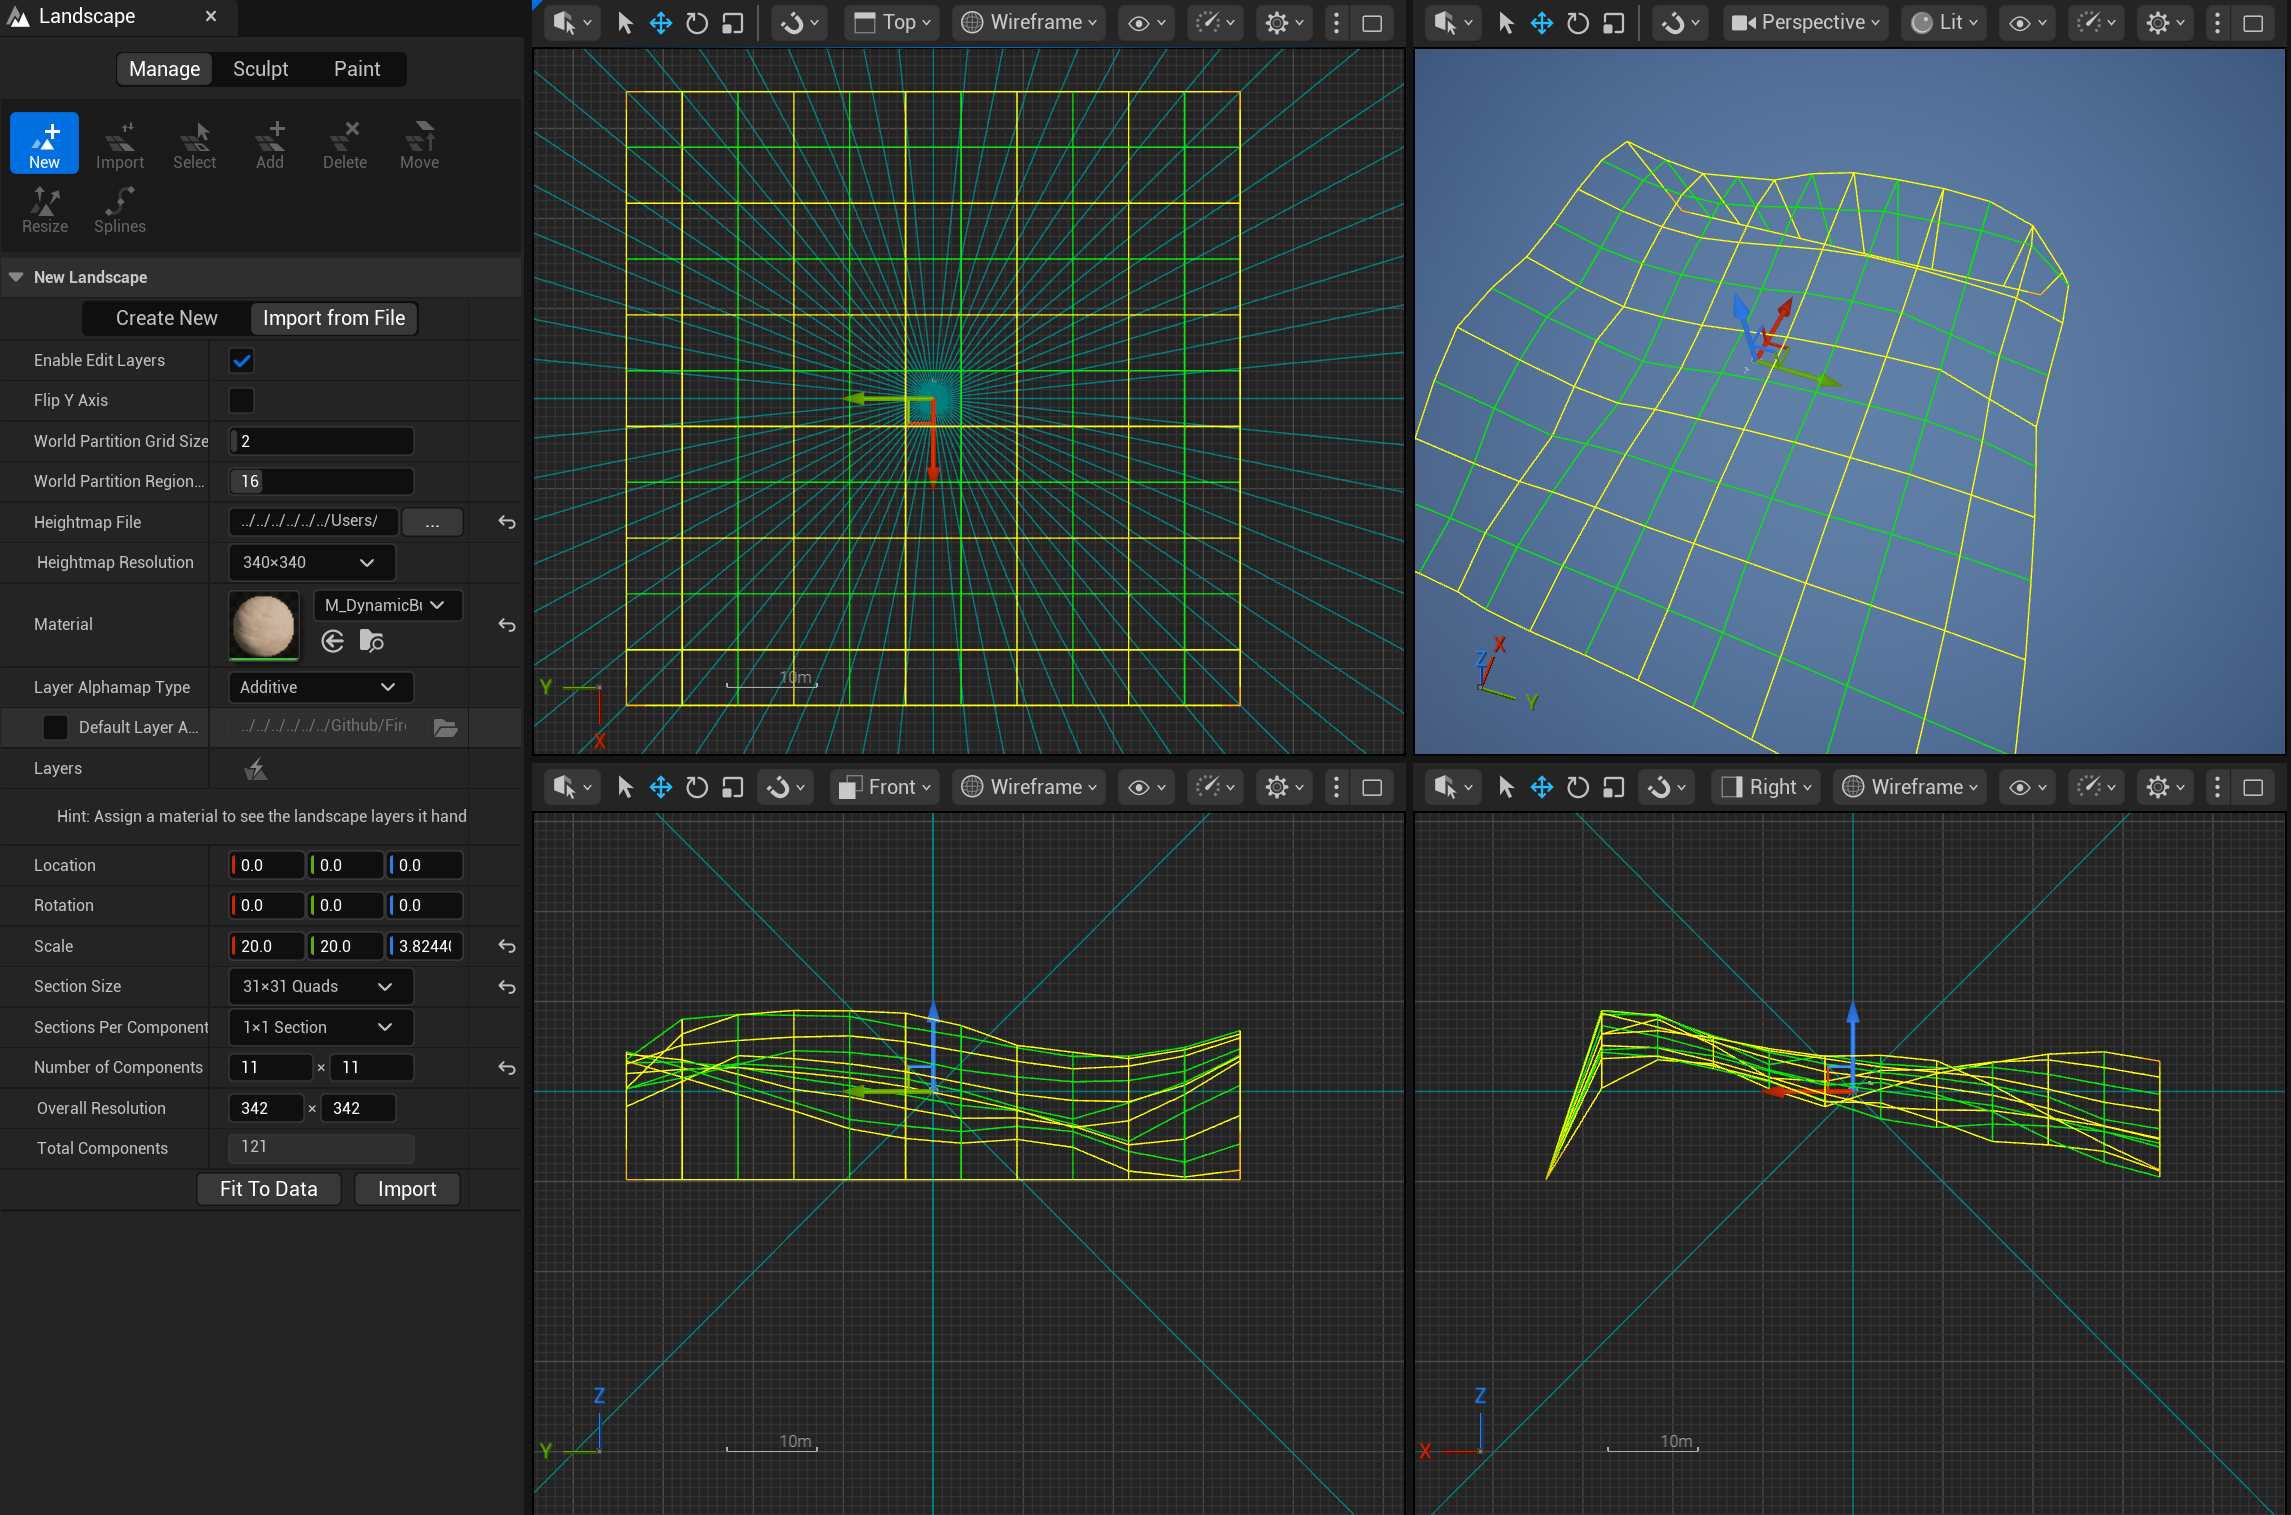Switch to the Sculpt tab
The image size is (2291, 1515).
260,69
